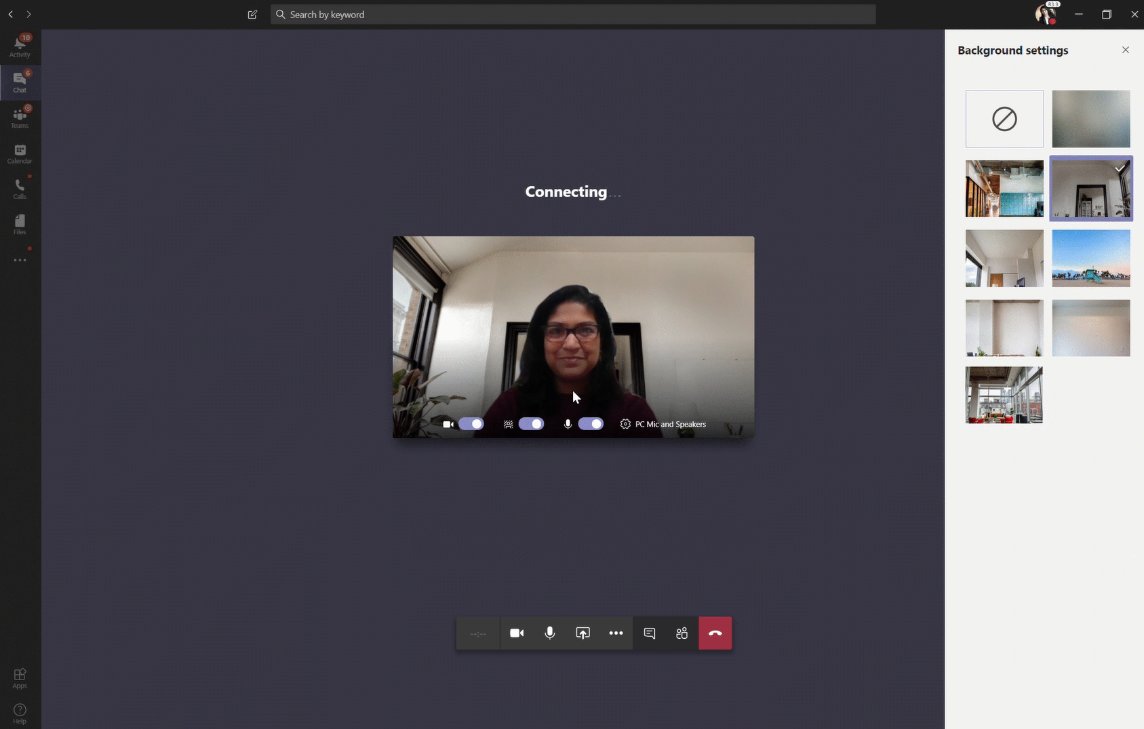
Task: Choose selected room with mirror background
Action: coord(1091,188)
